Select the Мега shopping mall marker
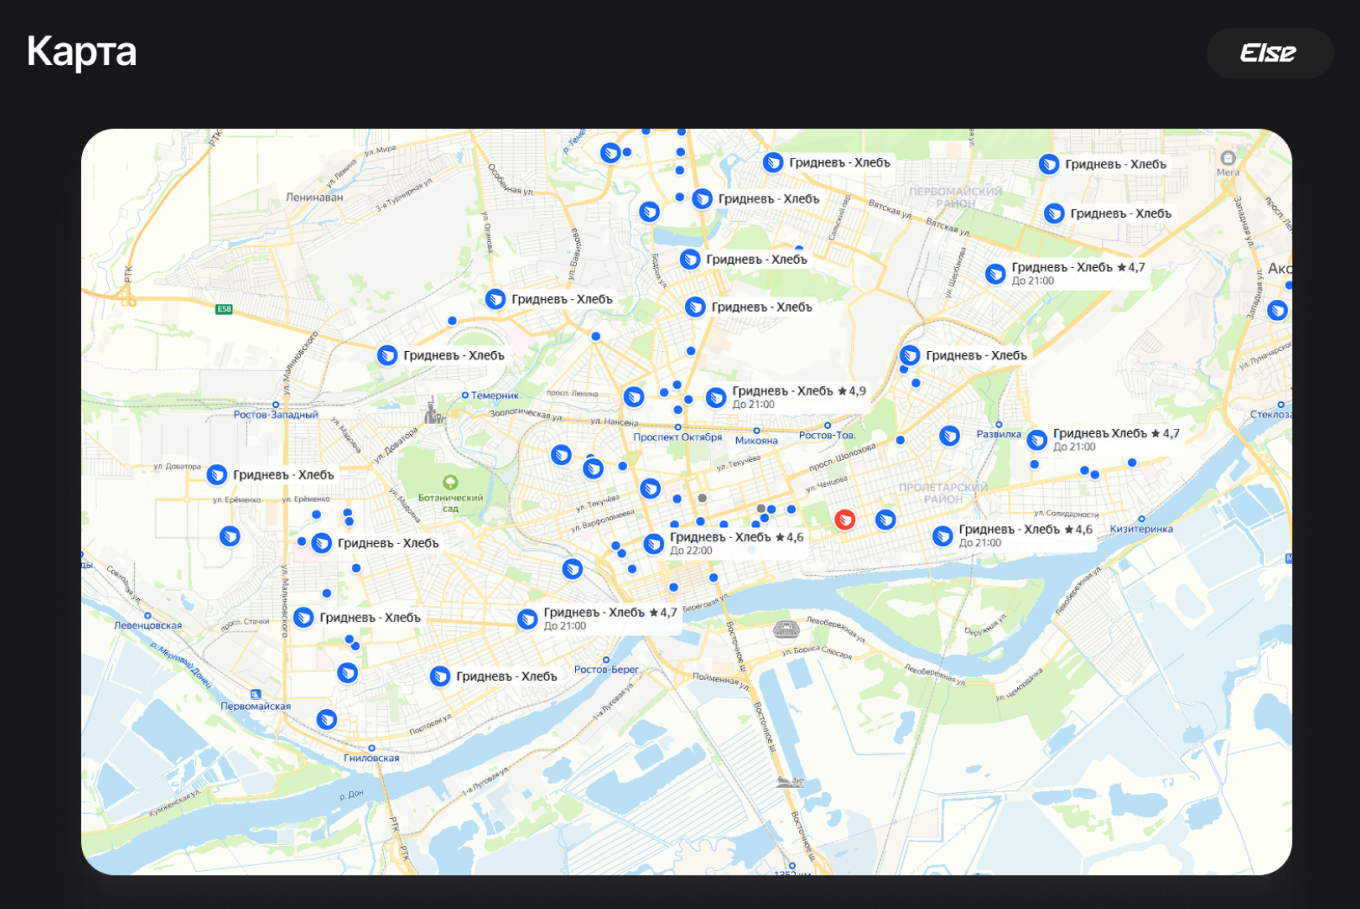Viewport: 1360px width, 909px height. (x=1228, y=158)
